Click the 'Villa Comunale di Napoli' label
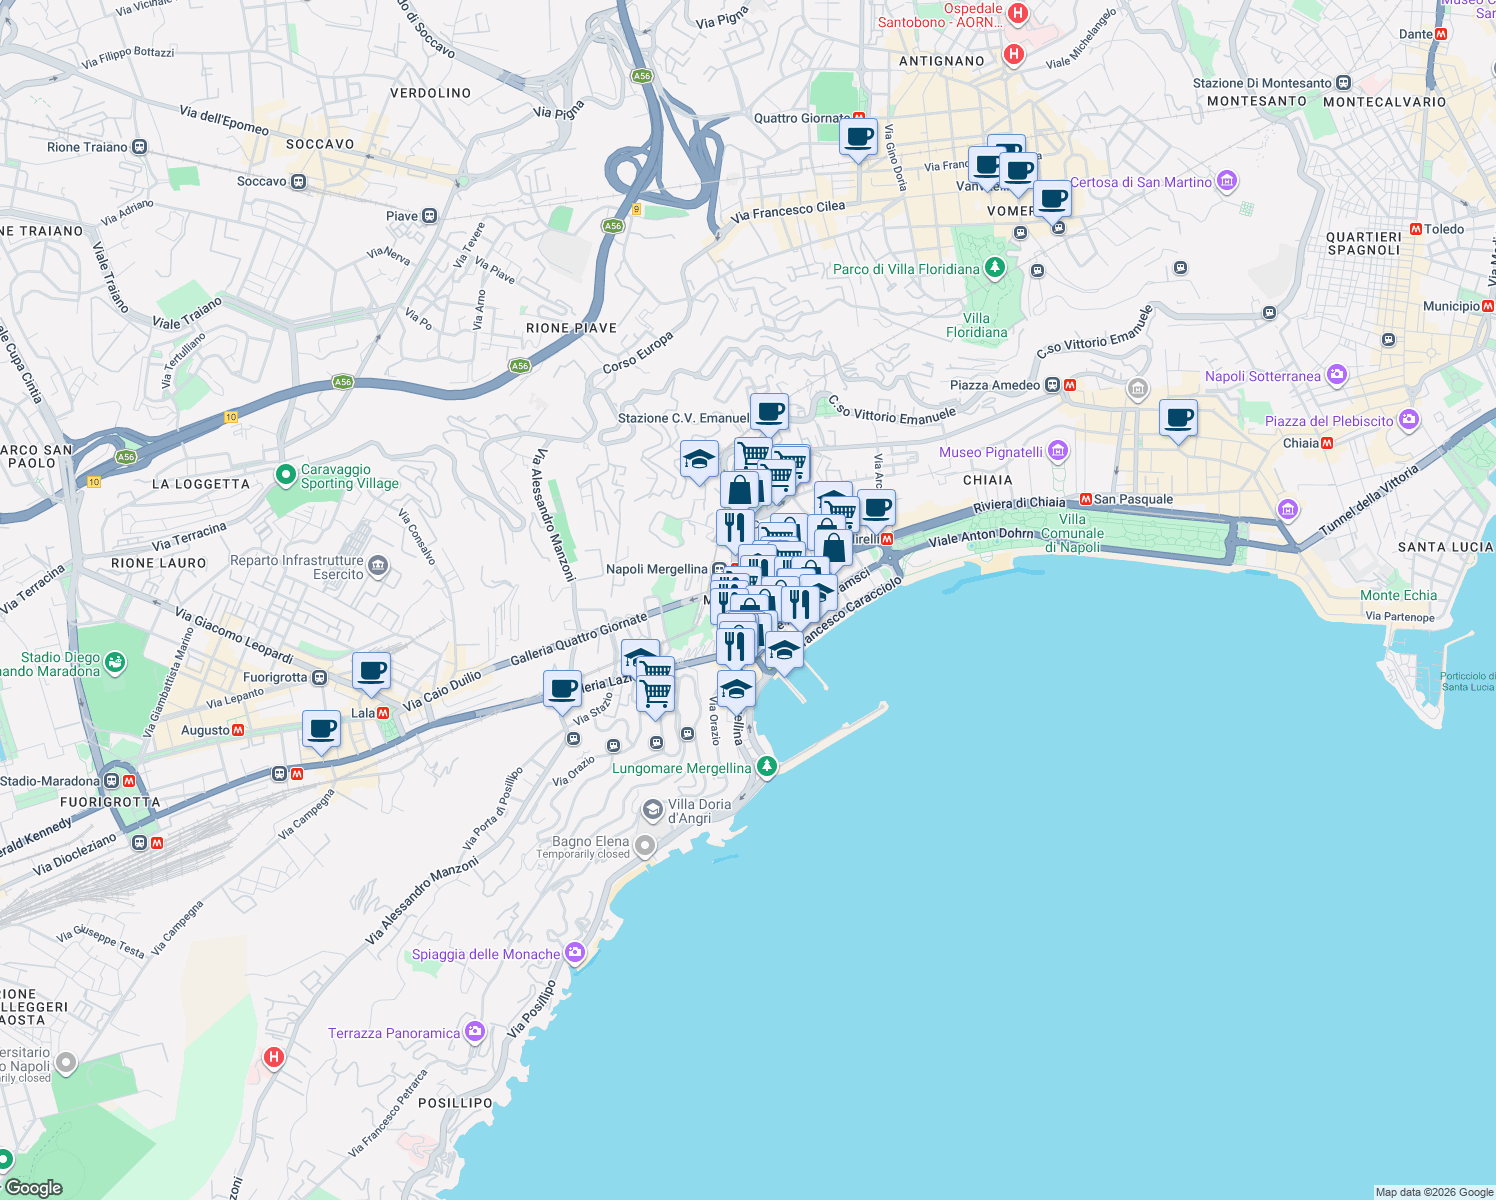Viewport: 1496px width, 1200px height. coord(1073,533)
